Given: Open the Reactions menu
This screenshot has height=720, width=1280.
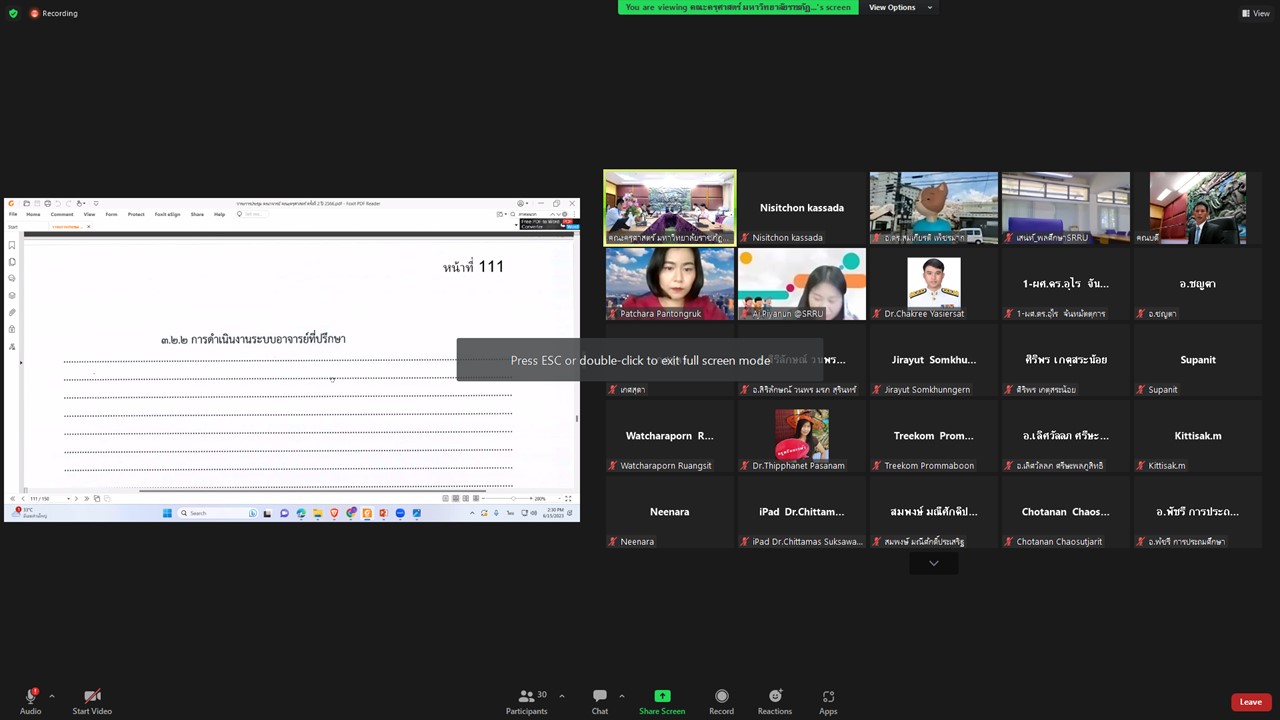Looking at the screenshot, I should [x=774, y=697].
